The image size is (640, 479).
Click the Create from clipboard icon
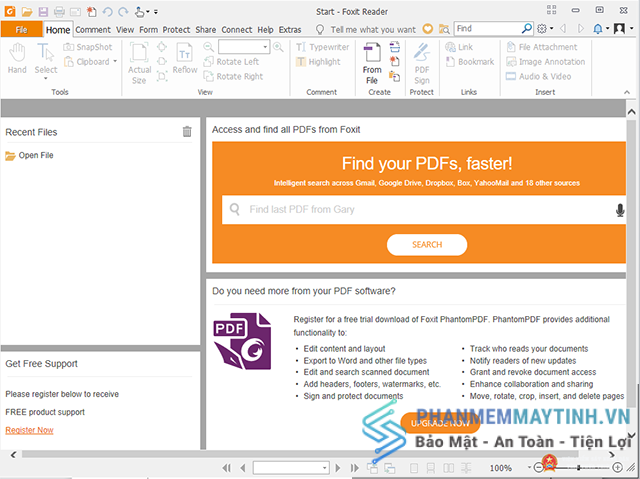coord(394,76)
